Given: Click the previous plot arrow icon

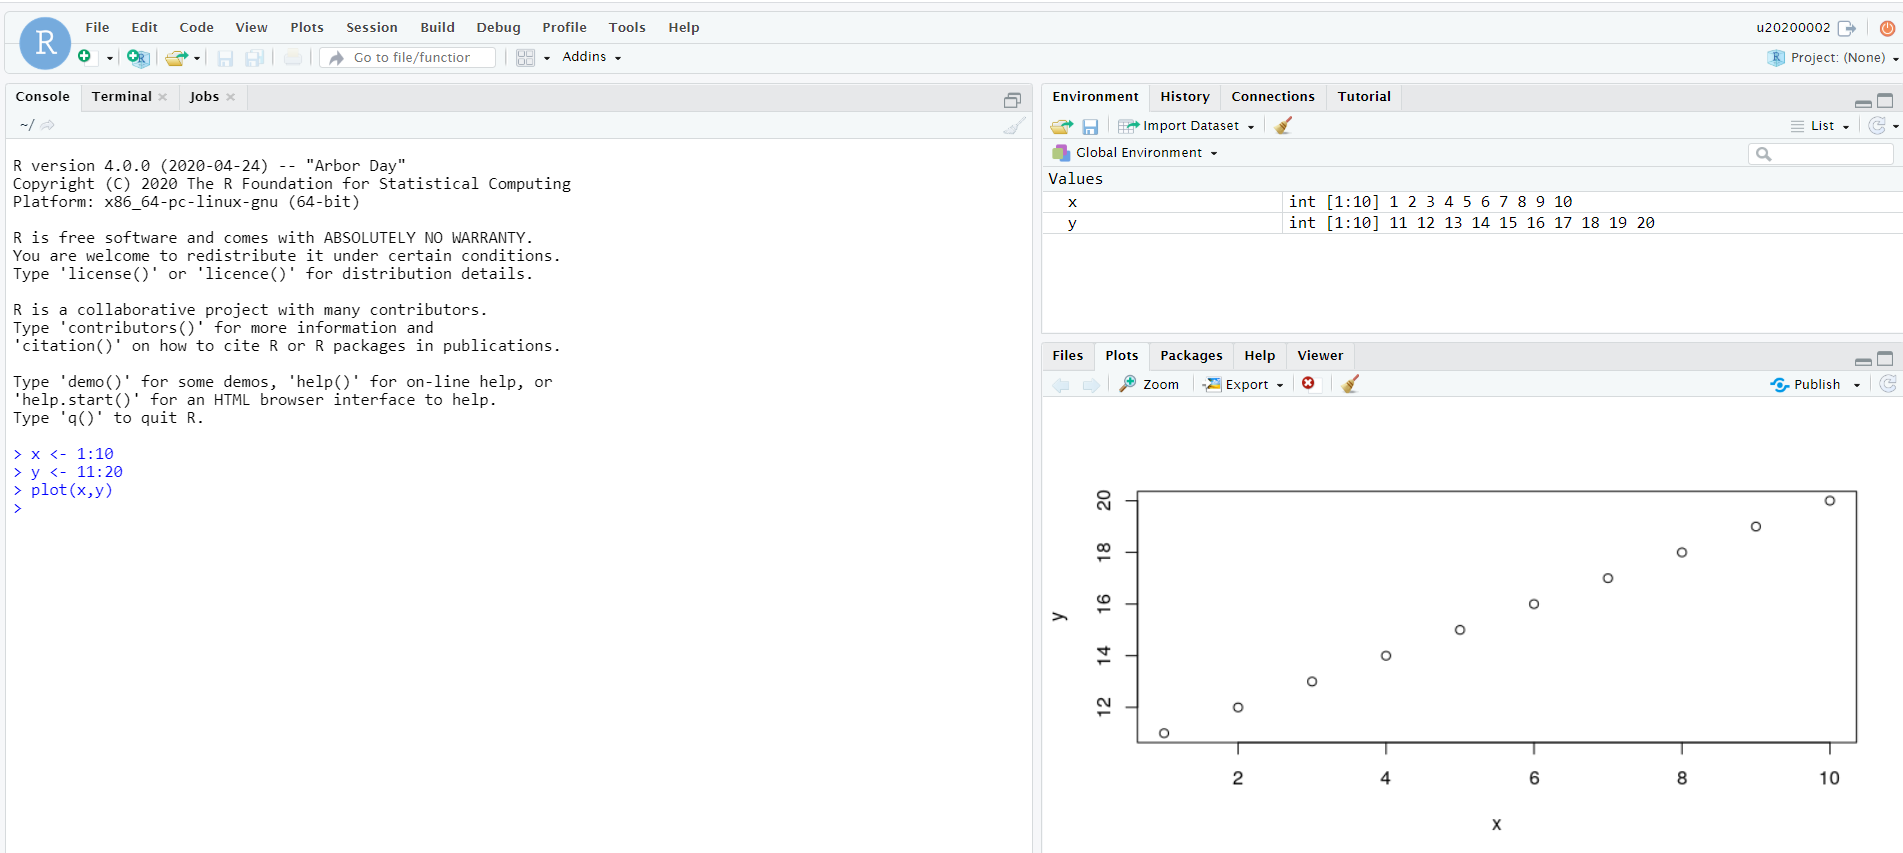Looking at the screenshot, I should [1061, 385].
